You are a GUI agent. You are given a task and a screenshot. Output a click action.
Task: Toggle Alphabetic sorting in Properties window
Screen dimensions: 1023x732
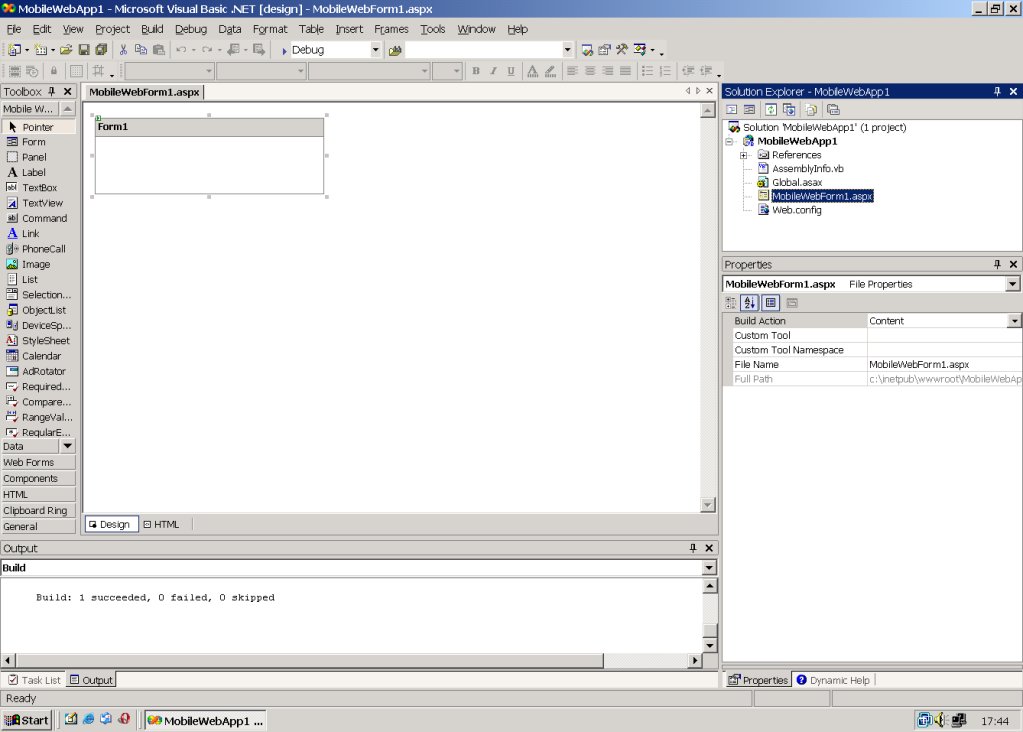[750, 303]
